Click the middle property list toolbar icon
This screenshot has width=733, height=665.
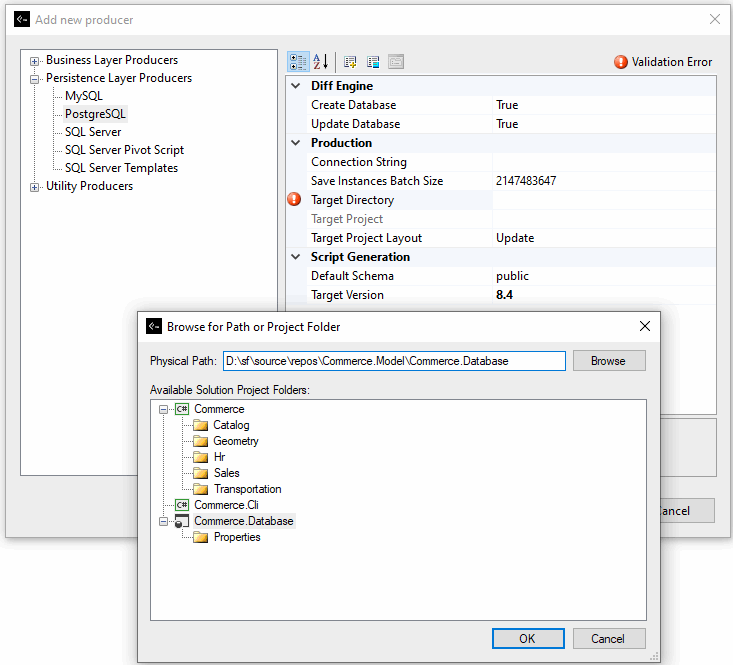[x=373, y=62]
